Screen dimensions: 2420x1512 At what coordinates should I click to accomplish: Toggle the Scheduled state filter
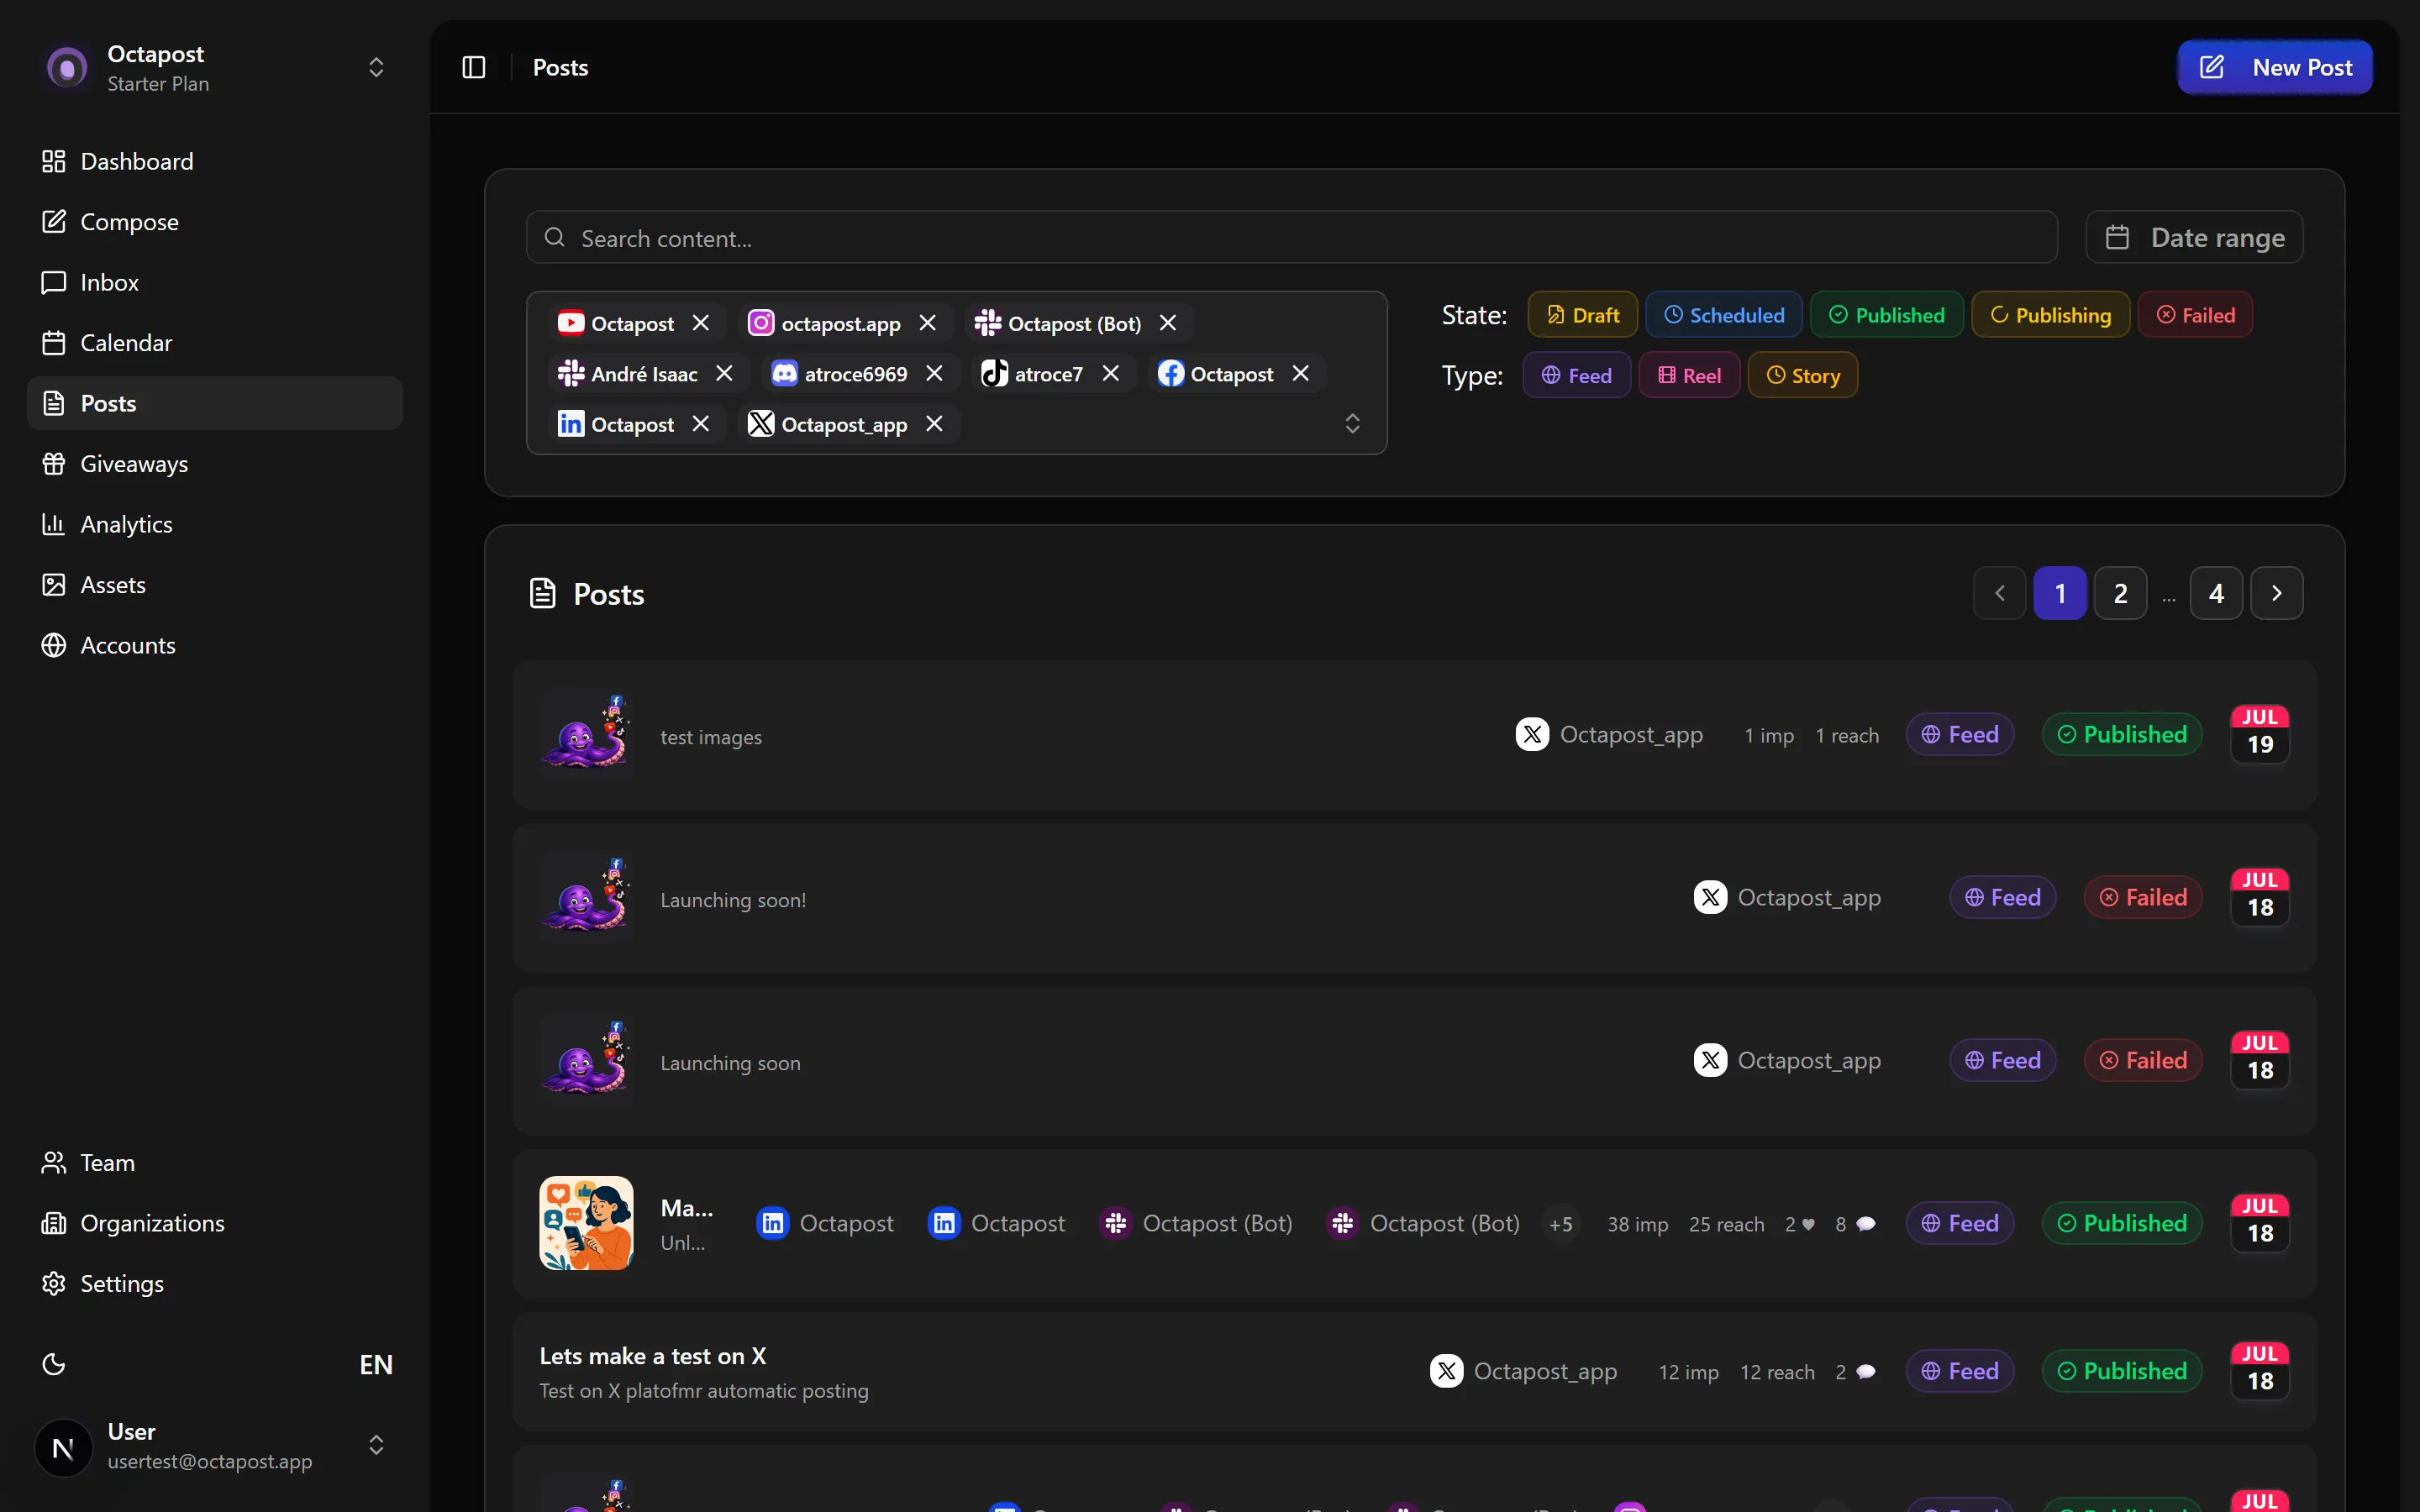[x=1724, y=315]
